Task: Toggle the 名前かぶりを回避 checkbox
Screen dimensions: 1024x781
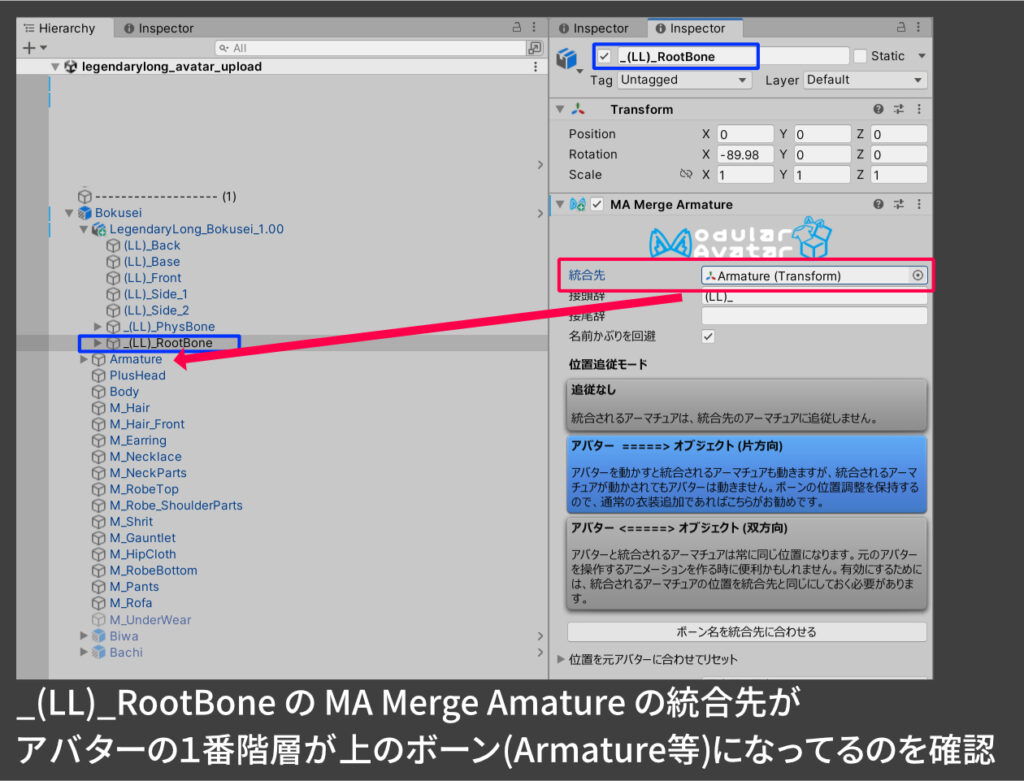Action: (708, 337)
